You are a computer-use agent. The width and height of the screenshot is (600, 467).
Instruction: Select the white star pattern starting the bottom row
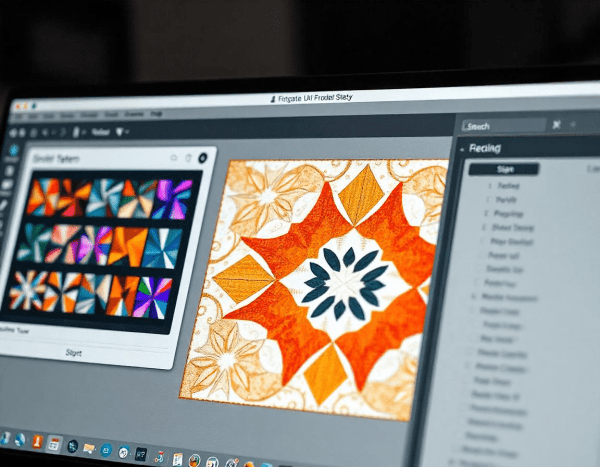pos(26,290)
